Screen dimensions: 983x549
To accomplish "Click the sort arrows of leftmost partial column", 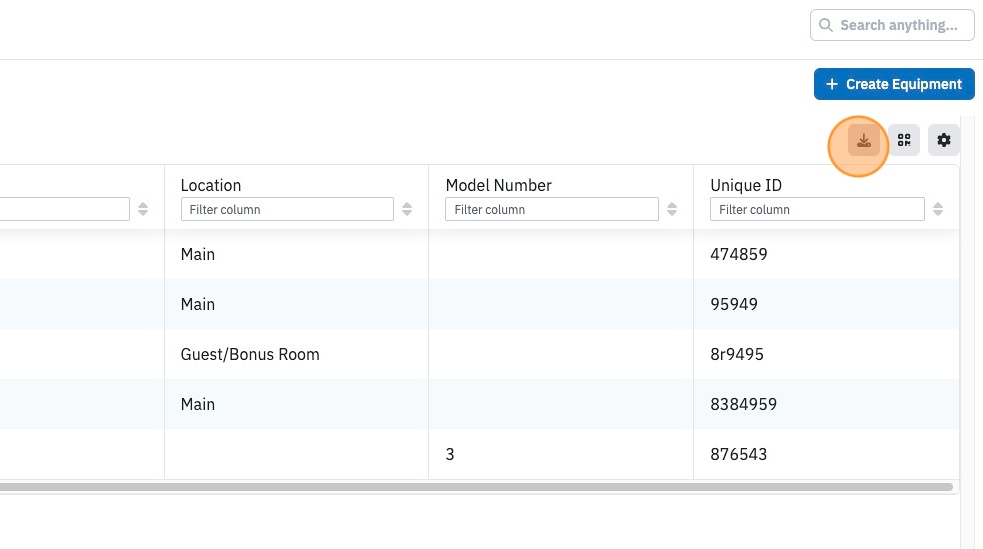I will tap(143, 209).
